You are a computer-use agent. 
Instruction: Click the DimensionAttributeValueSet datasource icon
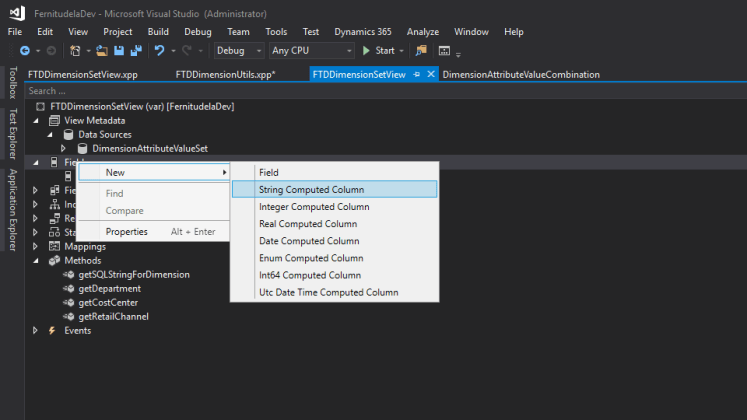[x=82, y=149]
